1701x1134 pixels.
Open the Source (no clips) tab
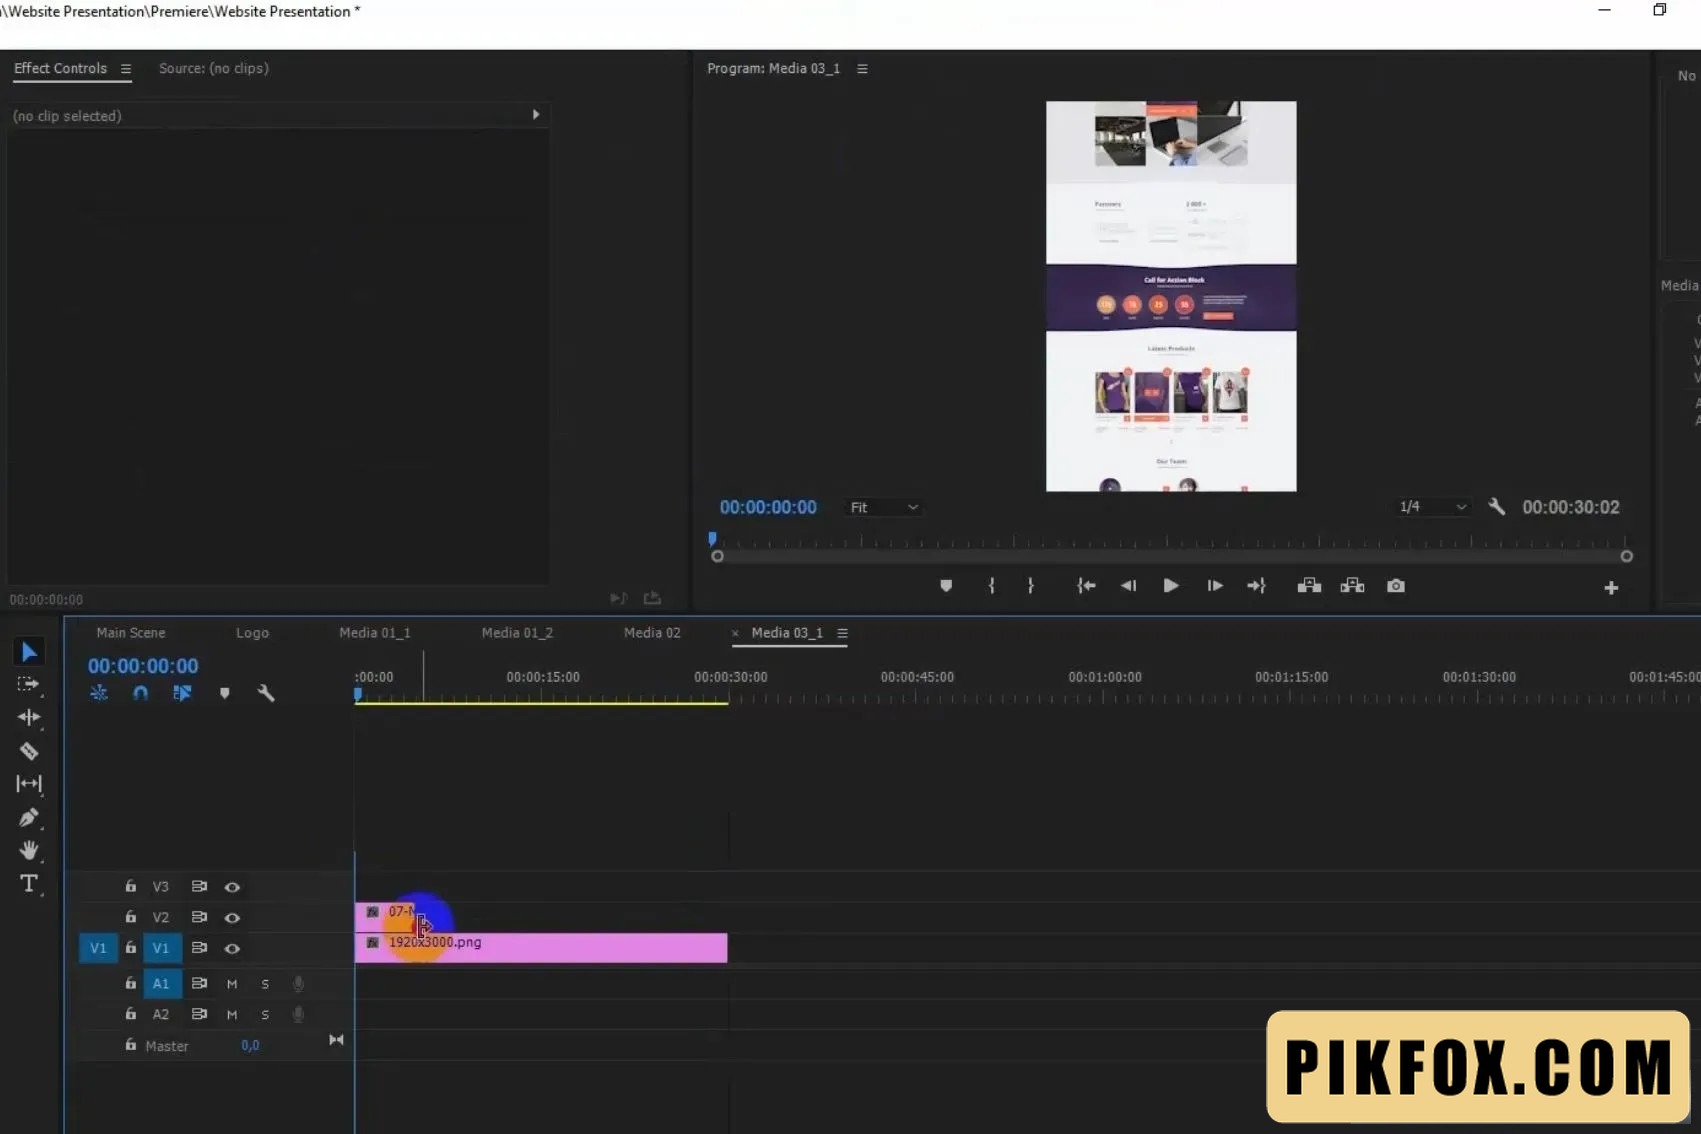pyautogui.click(x=214, y=68)
